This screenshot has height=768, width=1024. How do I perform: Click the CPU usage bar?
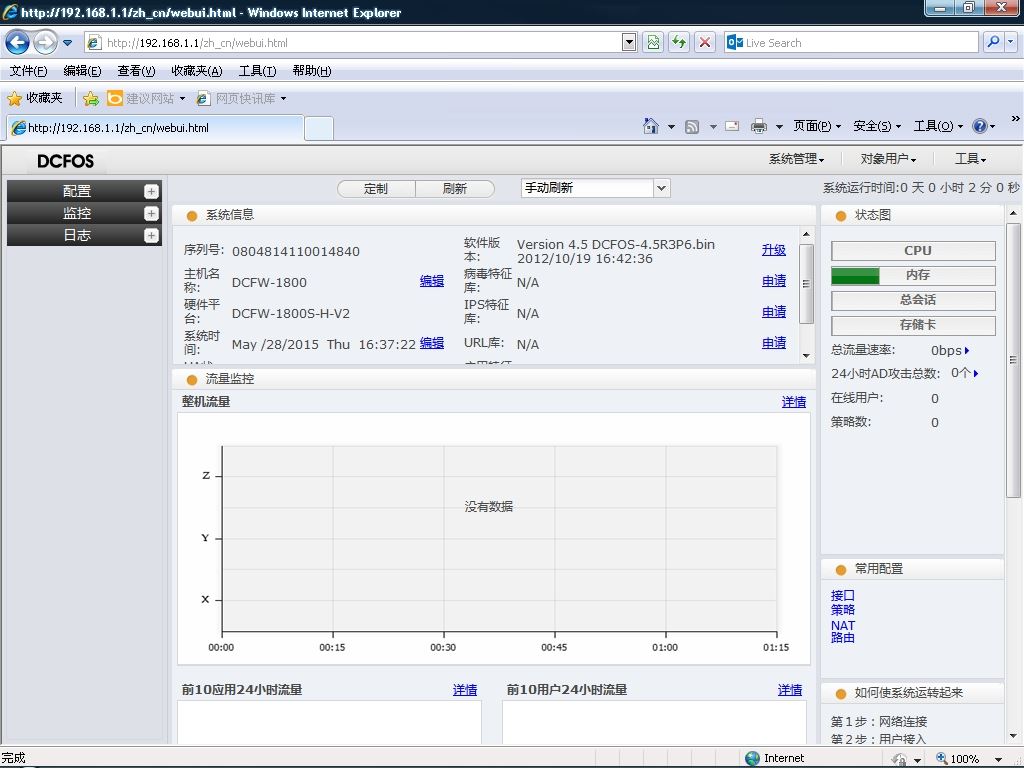pyautogui.click(x=914, y=251)
